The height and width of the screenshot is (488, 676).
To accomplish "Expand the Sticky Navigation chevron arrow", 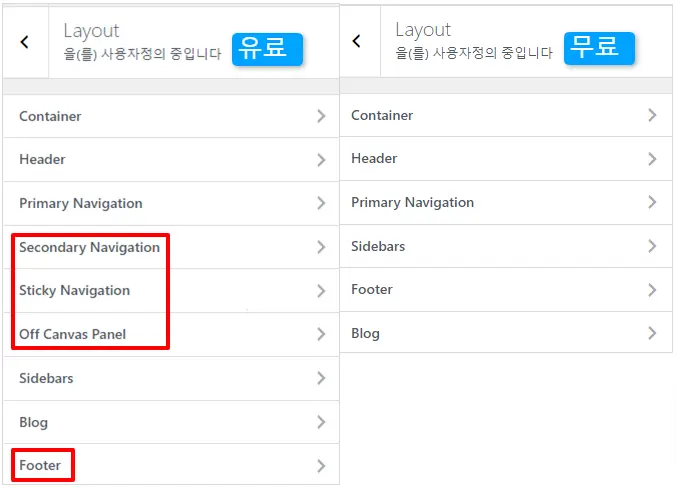I will click(x=321, y=291).
